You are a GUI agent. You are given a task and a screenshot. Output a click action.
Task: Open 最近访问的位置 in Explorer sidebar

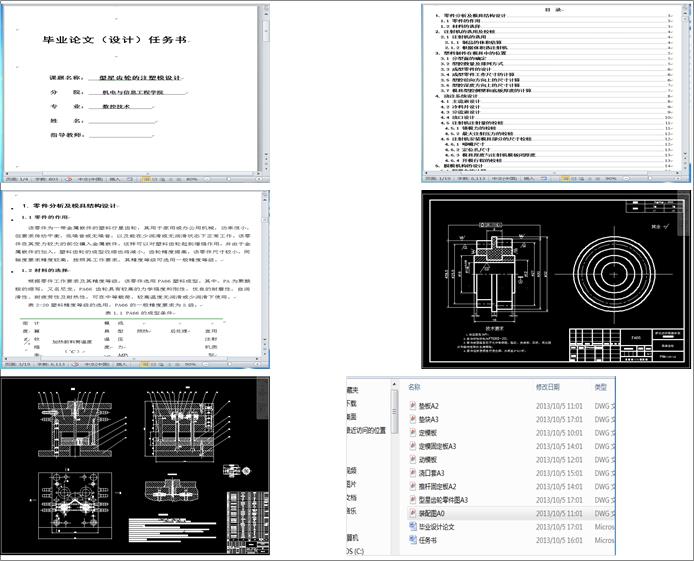click(x=366, y=430)
